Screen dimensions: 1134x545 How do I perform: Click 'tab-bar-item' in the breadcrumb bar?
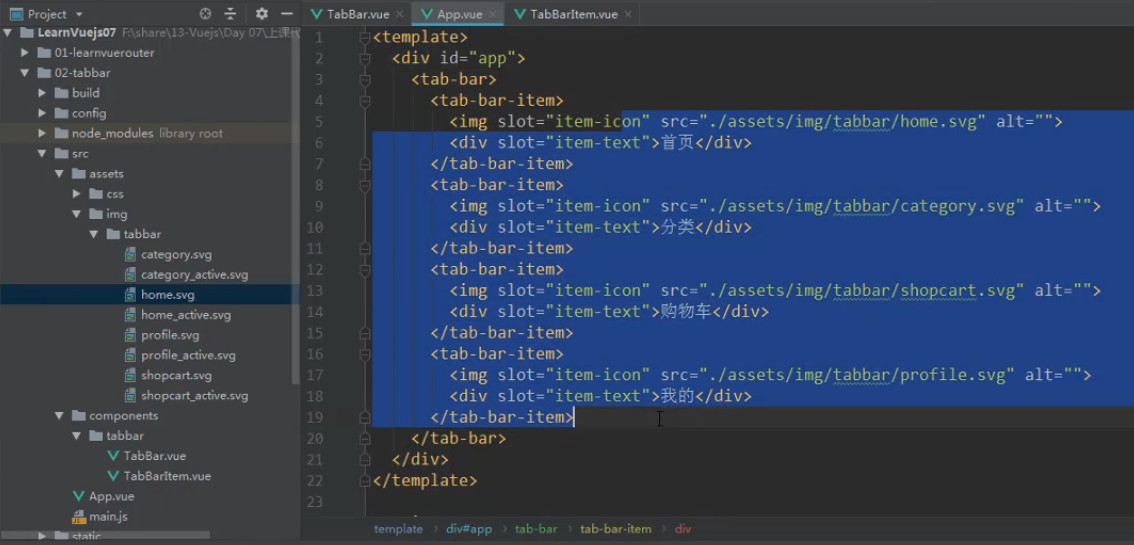pos(615,529)
